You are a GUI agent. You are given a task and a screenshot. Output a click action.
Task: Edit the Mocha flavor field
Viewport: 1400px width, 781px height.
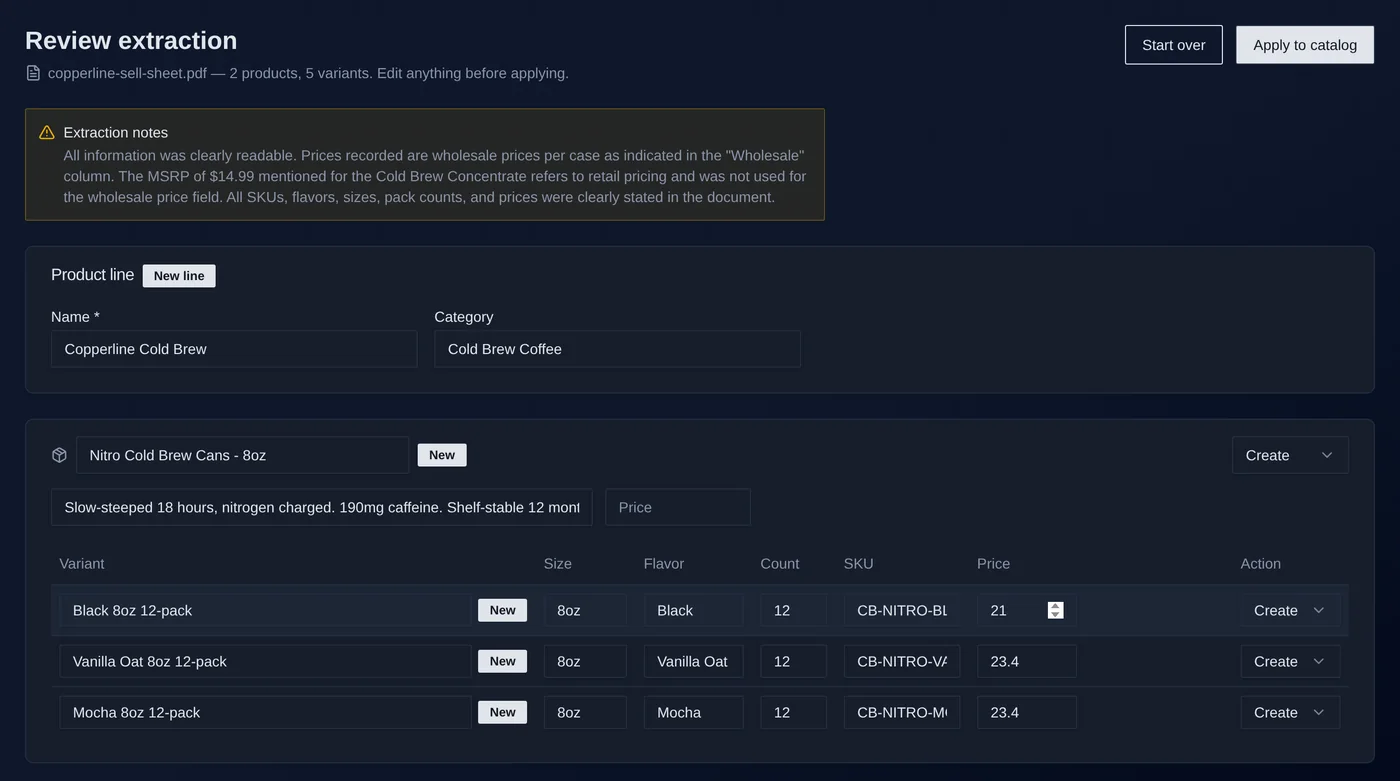click(693, 712)
